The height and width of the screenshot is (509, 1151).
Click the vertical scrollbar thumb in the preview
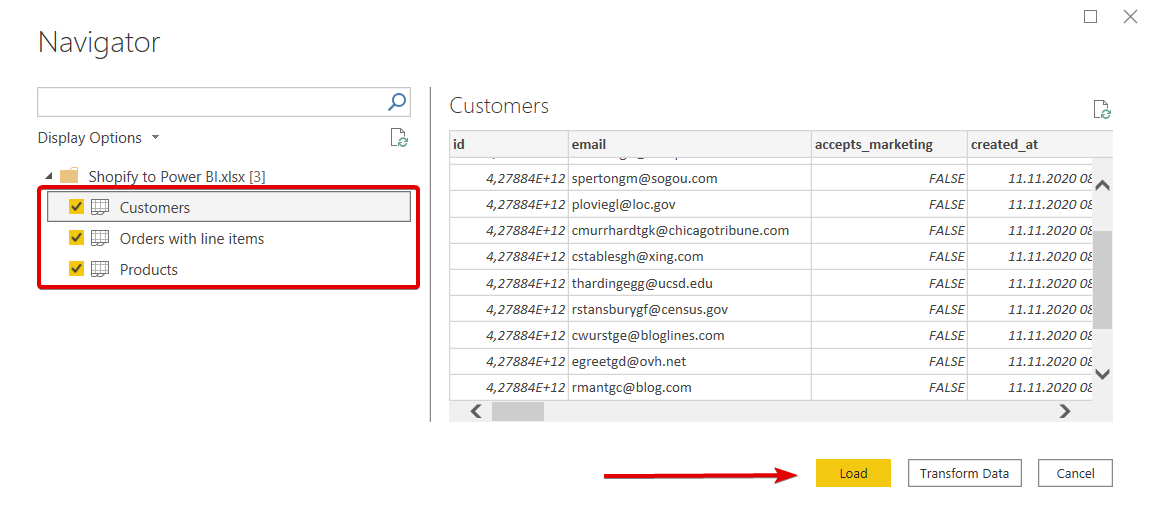[x=1102, y=280]
